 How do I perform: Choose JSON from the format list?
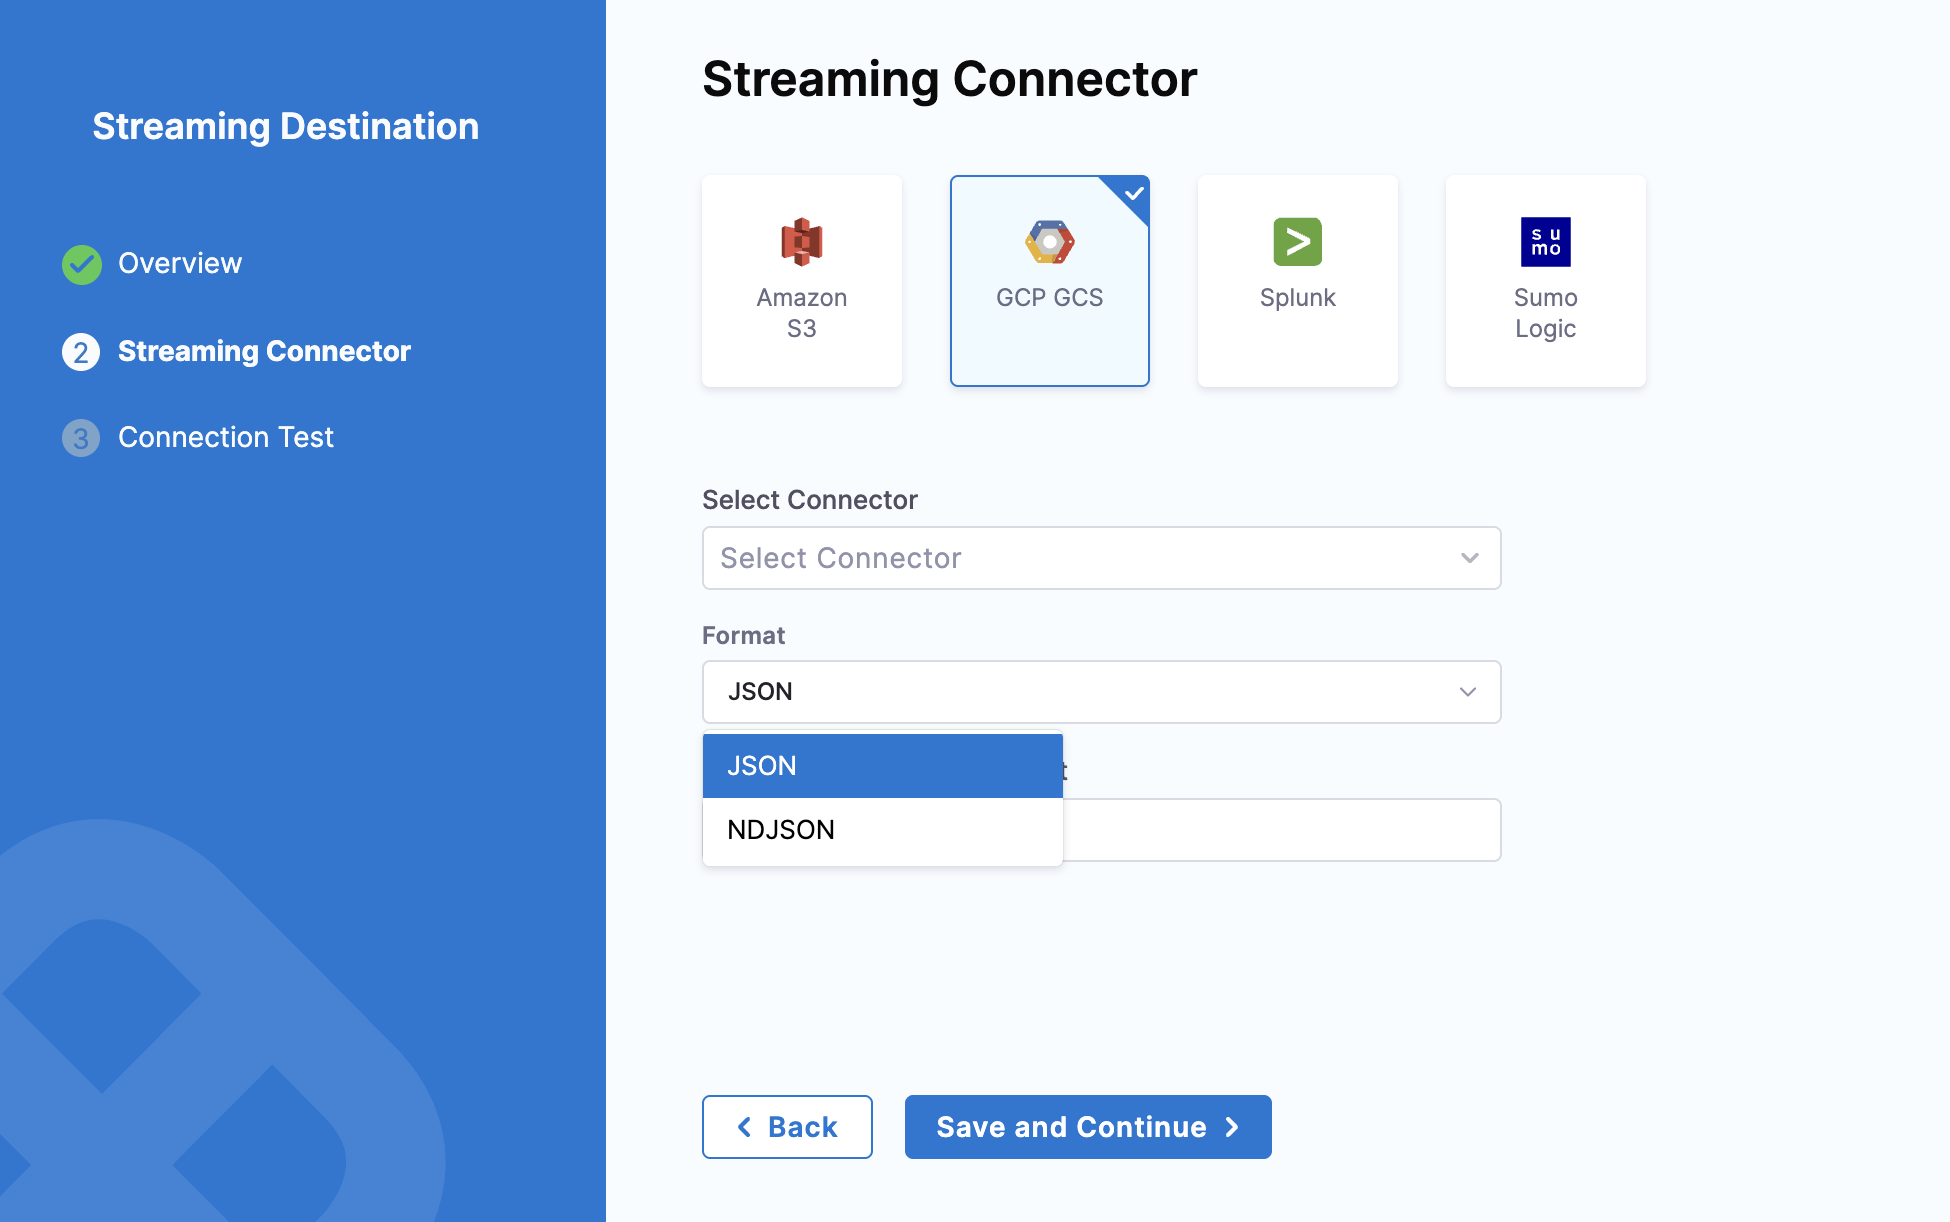(882, 766)
